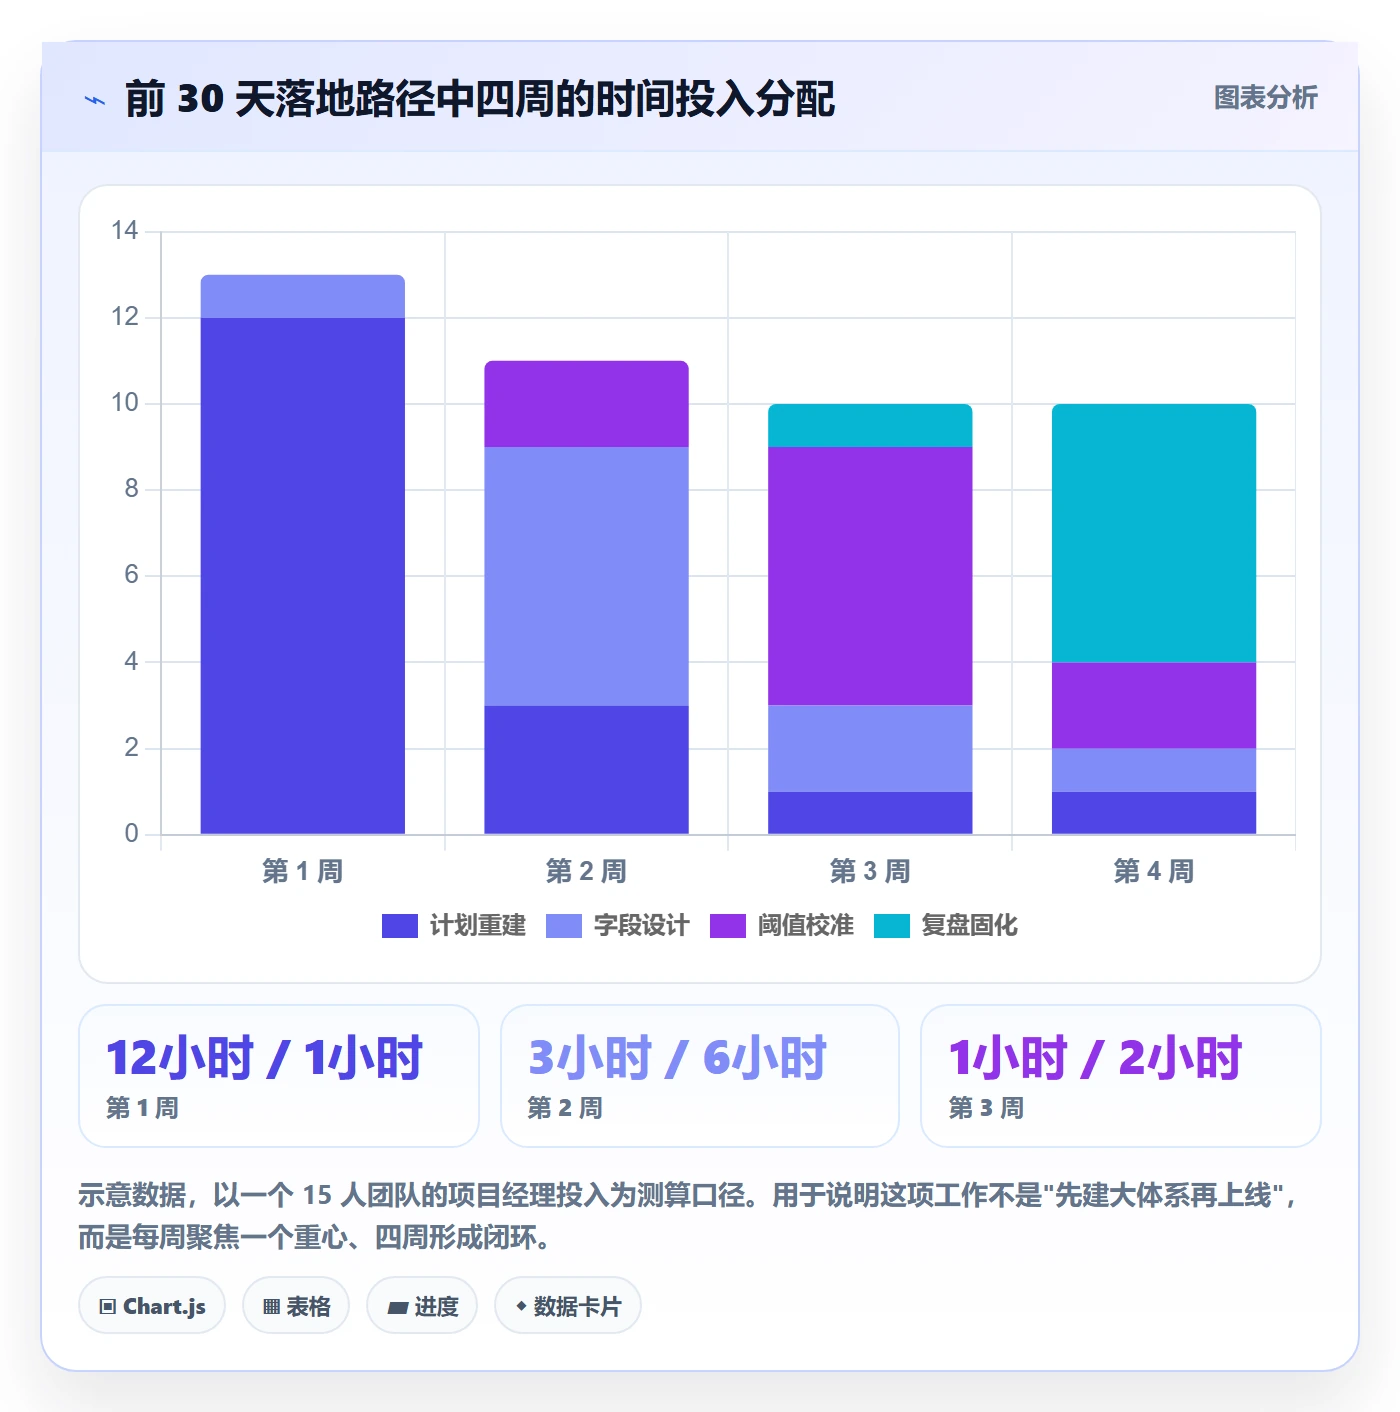
Task: Select the 计划重建 segment in the 第 4 周 bar
Action: point(1154,813)
